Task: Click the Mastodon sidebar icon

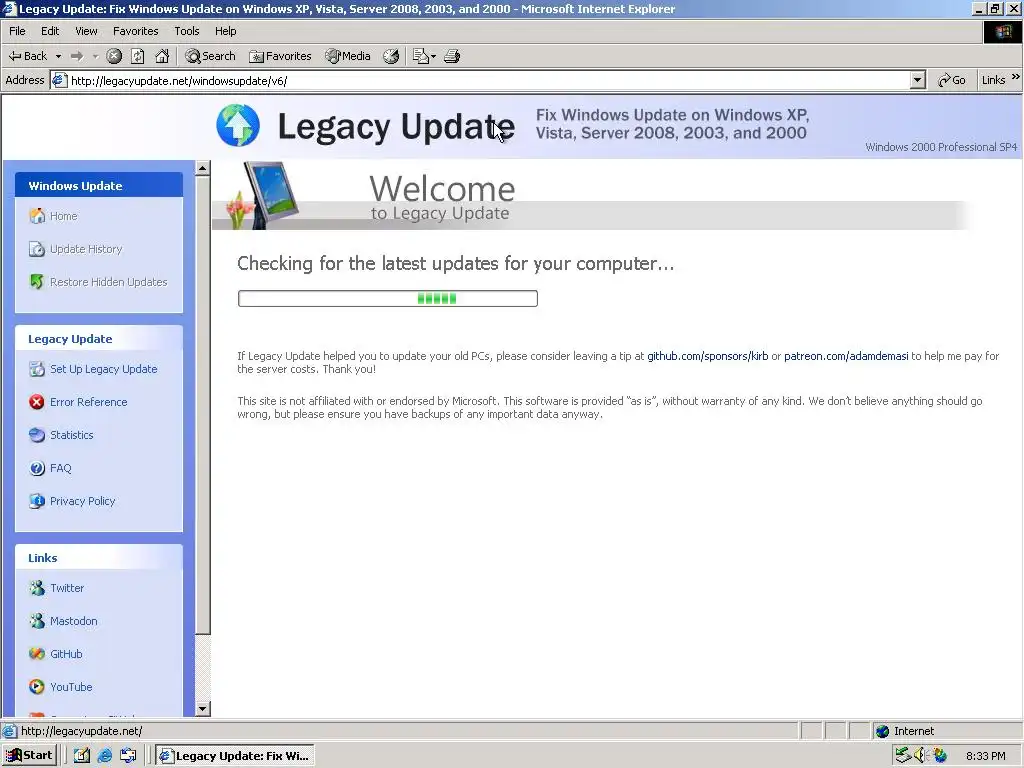Action: [37, 620]
